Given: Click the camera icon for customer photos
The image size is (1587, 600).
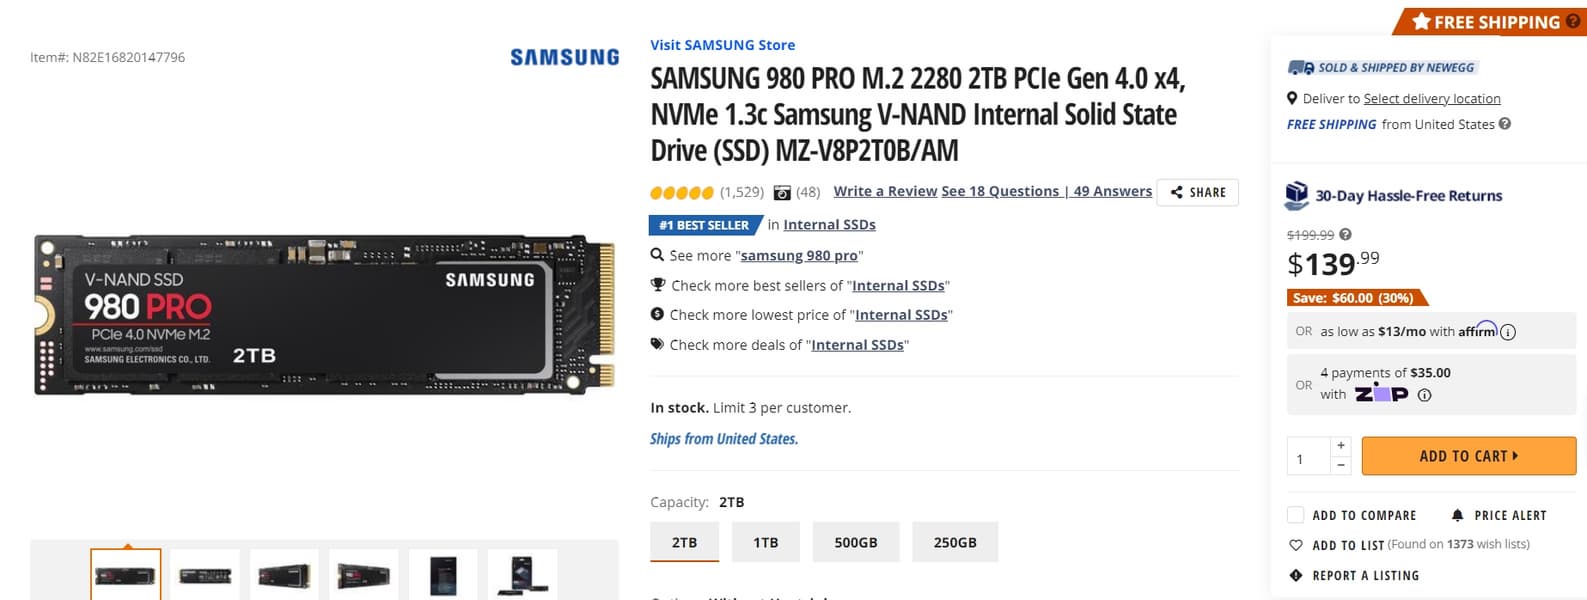Looking at the screenshot, I should coord(782,192).
